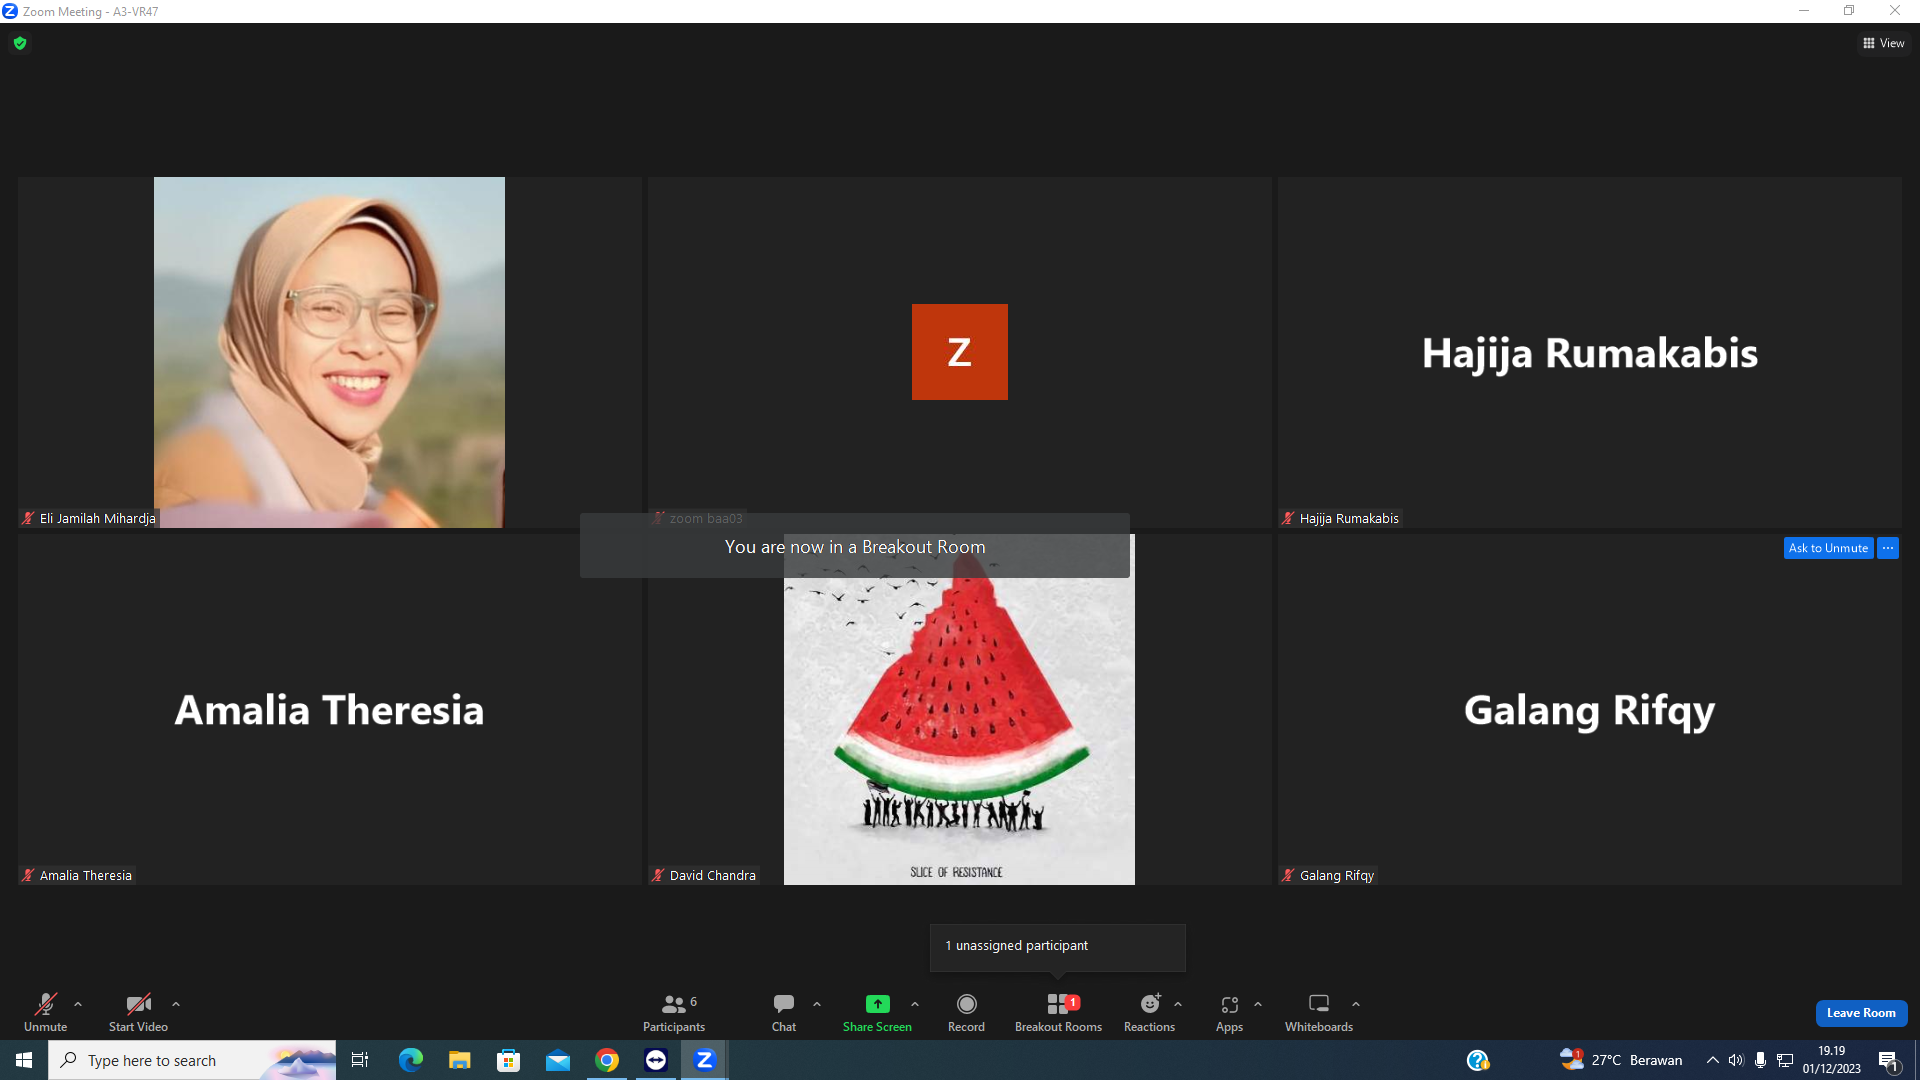
Task: Open the Participants panel
Action: [674, 1011]
